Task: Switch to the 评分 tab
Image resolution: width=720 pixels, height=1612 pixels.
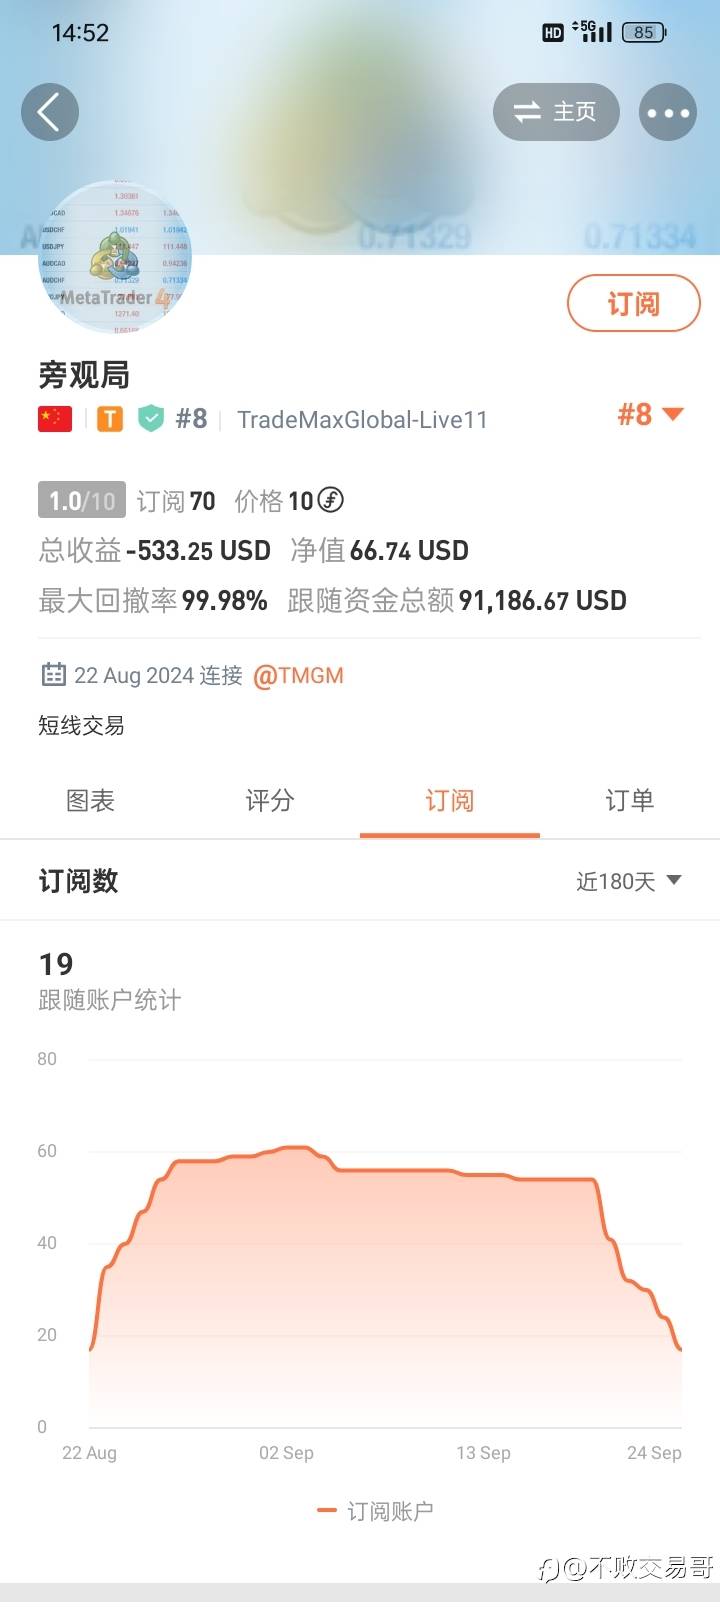Action: click(270, 801)
